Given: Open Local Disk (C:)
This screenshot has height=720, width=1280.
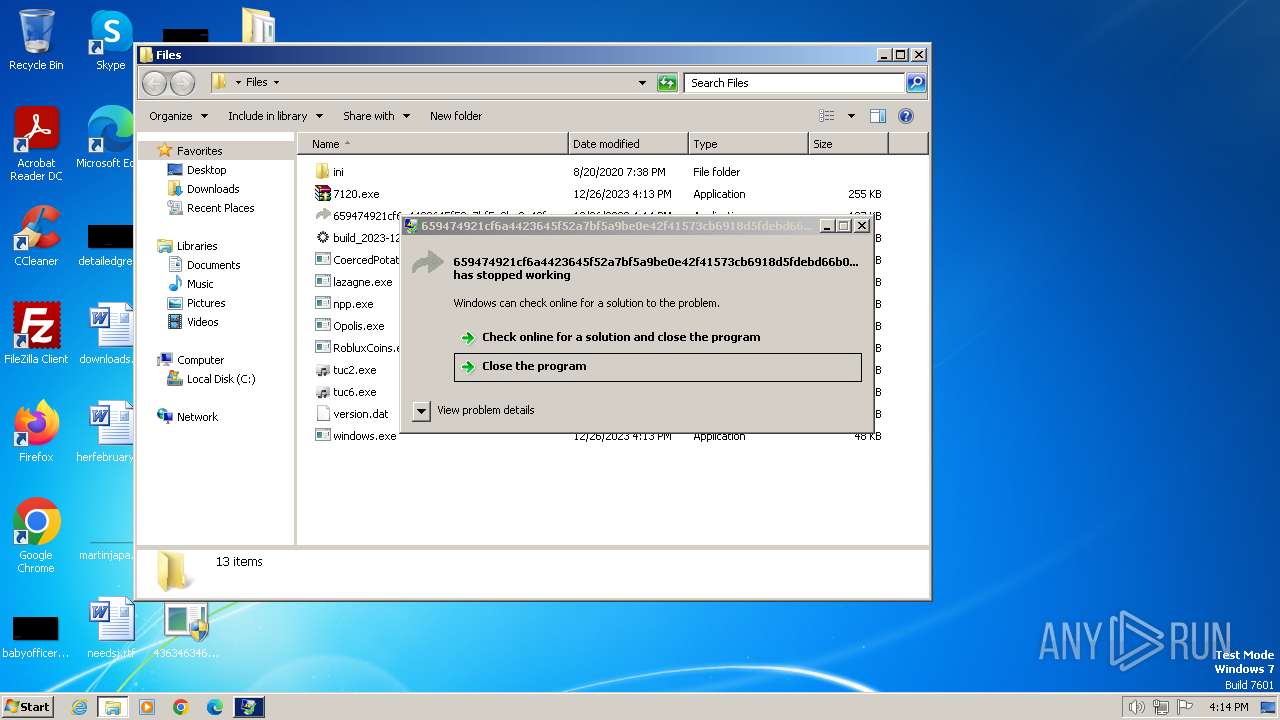Looking at the screenshot, I should tap(221, 379).
